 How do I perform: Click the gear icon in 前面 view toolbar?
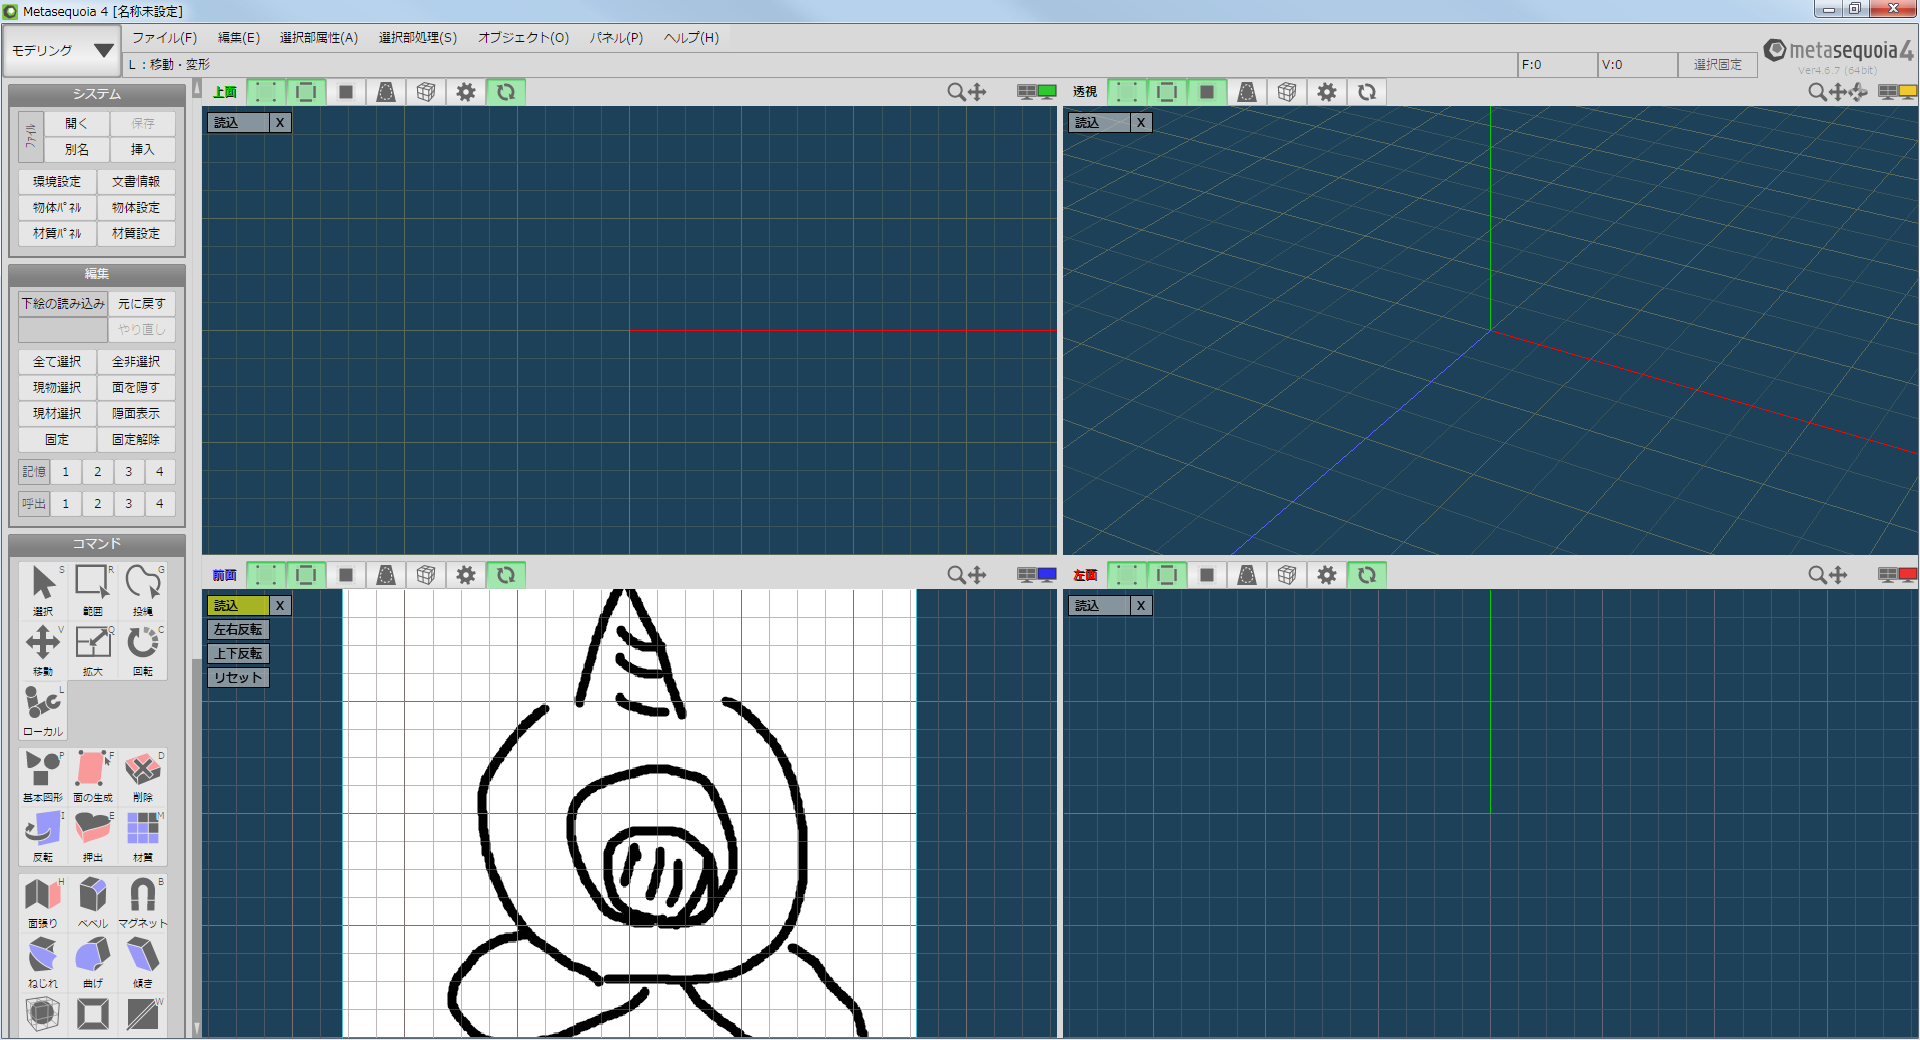[x=466, y=575]
